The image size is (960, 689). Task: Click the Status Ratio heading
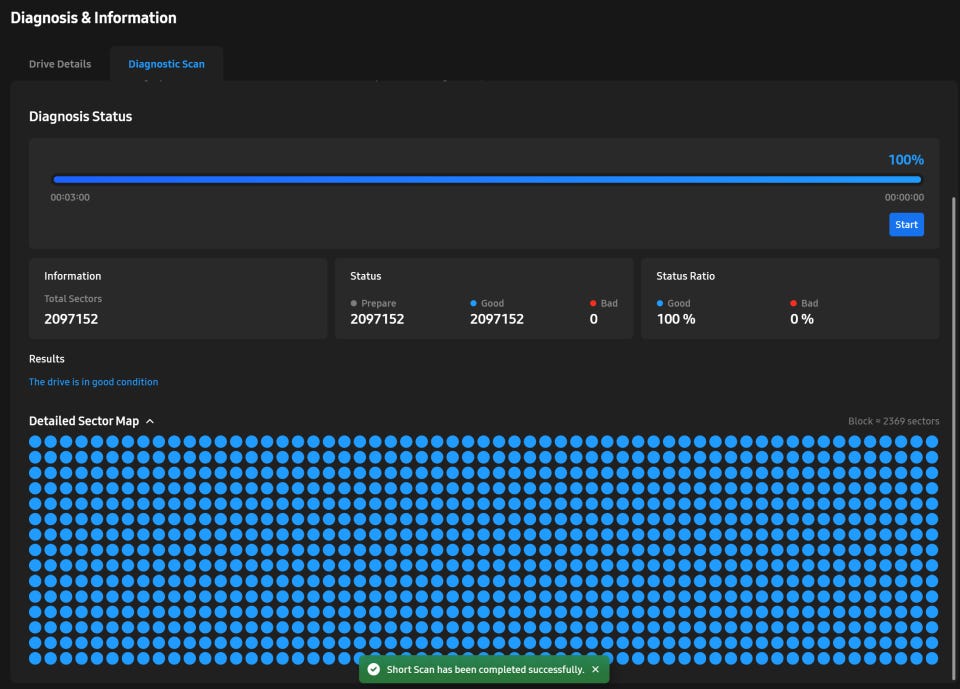[x=686, y=276]
